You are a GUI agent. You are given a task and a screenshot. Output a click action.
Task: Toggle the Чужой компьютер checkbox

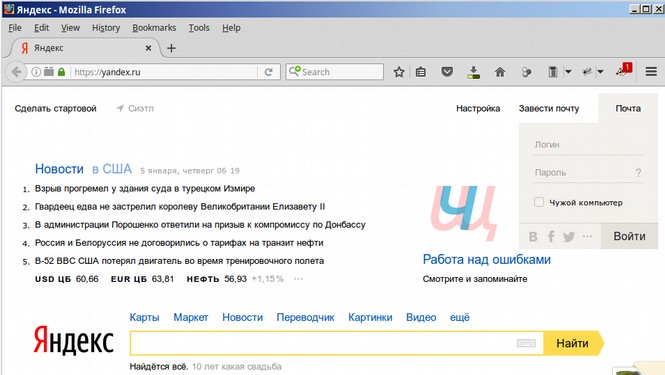539,202
